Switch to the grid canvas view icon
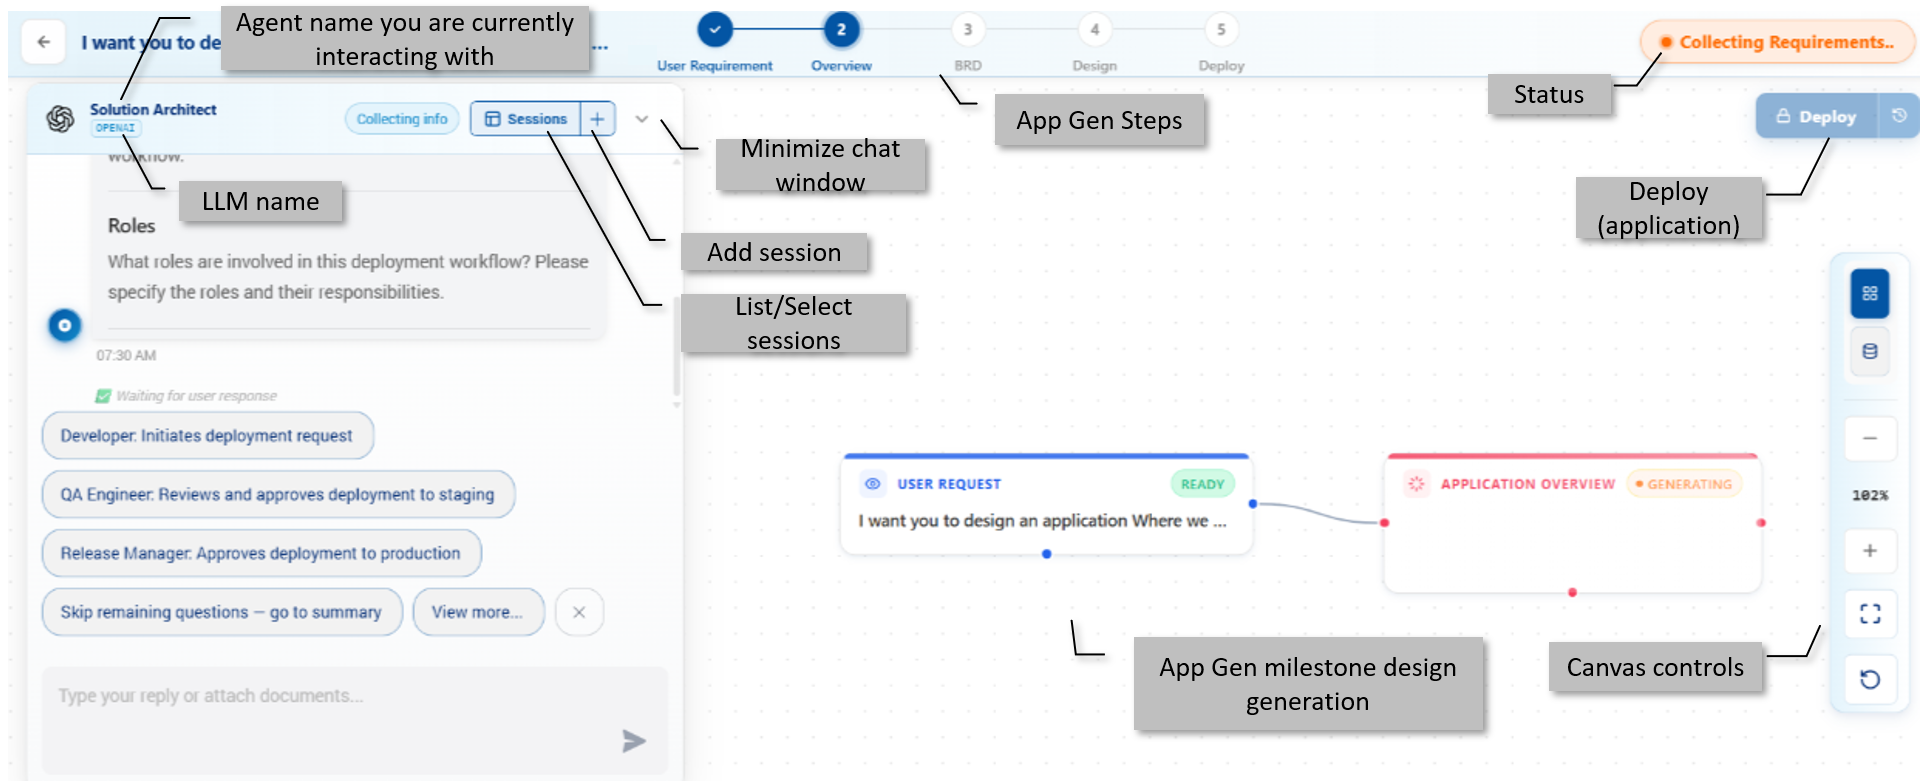The height and width of the screenshot is (784, 1920). [x=1869, y=294]
